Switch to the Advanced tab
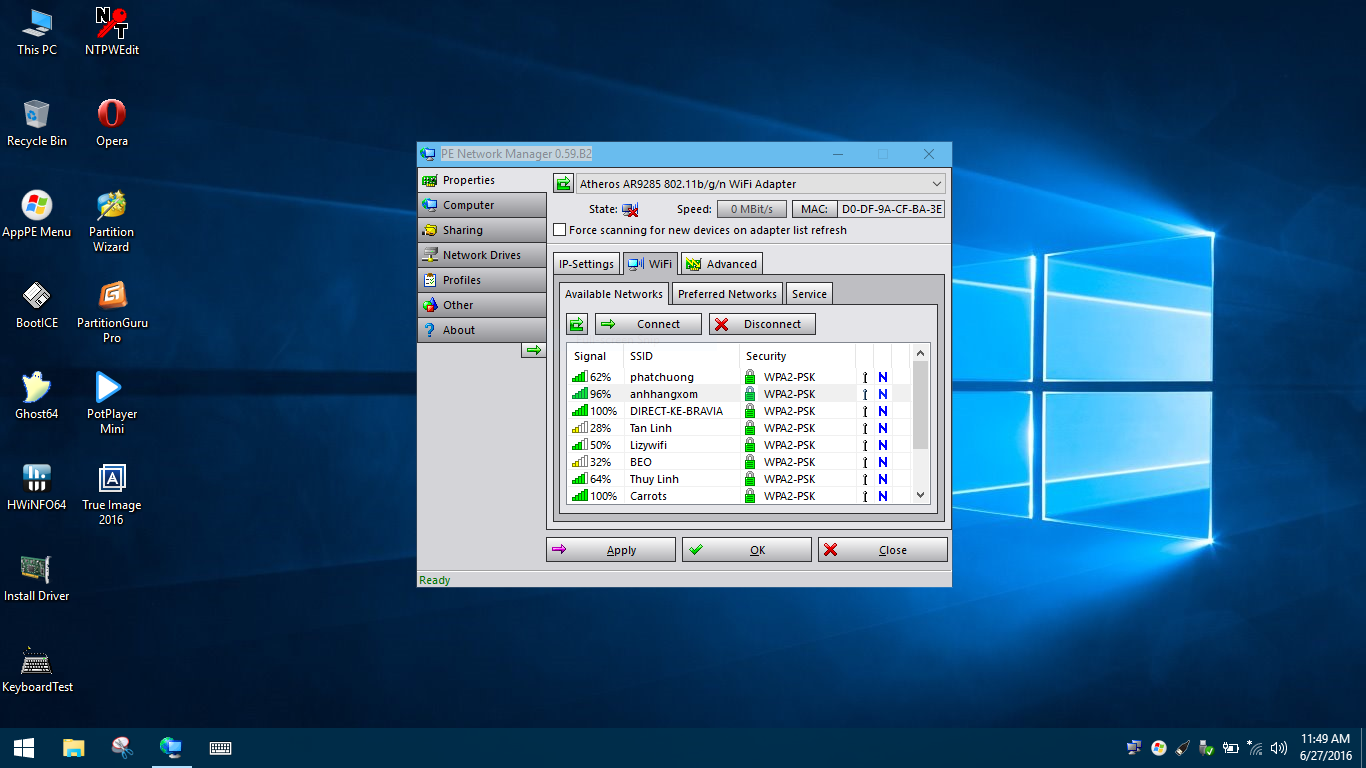The image size is (1366, 768). tap(721, 264)
